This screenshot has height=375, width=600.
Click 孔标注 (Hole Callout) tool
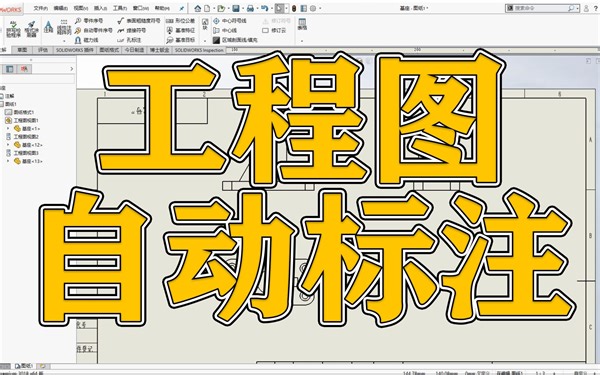click(129, 40)
